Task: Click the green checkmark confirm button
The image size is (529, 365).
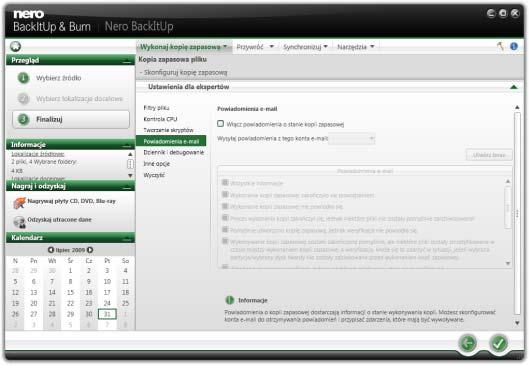Action: coord(498,343)
